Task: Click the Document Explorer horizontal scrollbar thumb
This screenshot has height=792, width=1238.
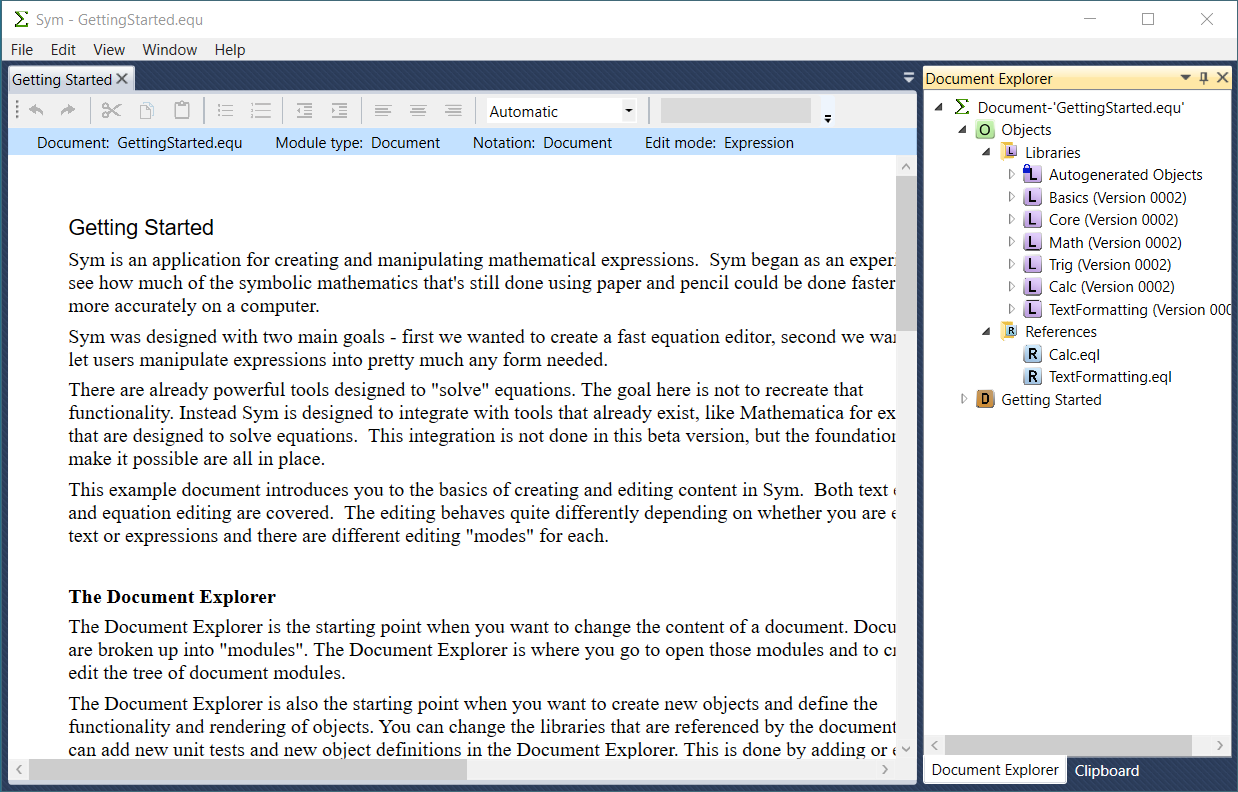Action: (x=1068, y=745)
